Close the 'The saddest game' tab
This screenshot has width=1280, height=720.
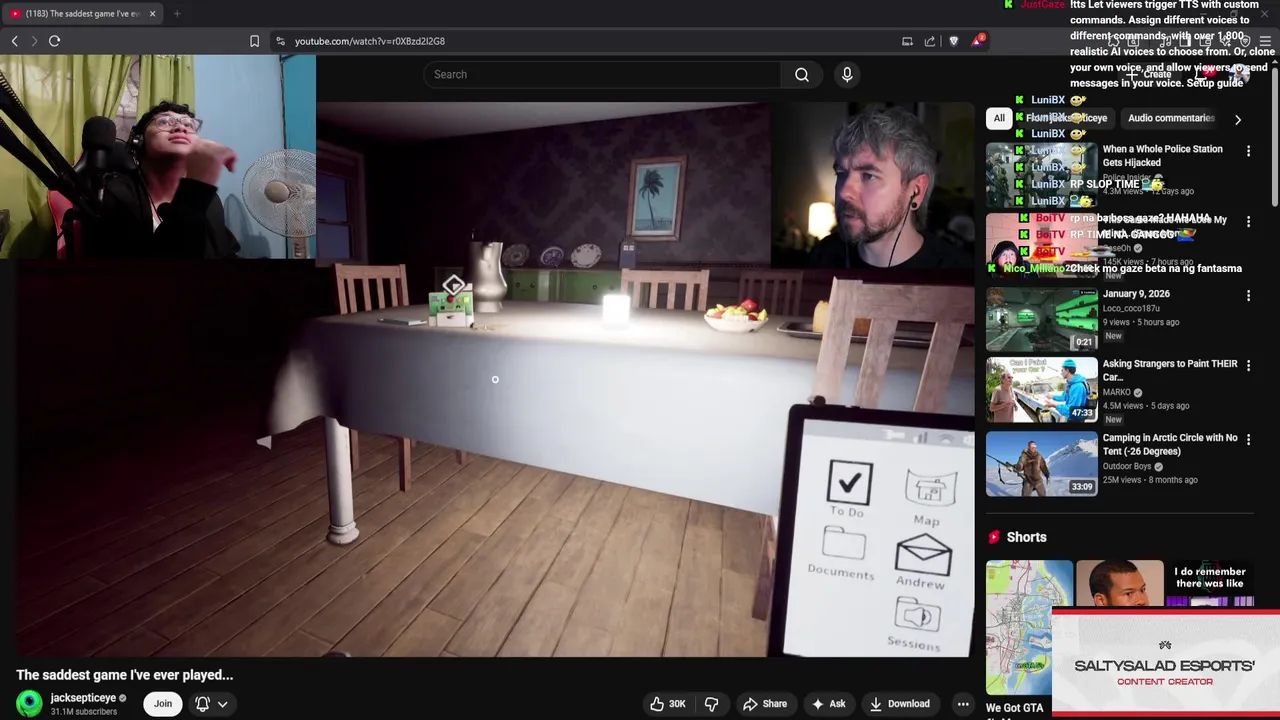pos(152,14)
